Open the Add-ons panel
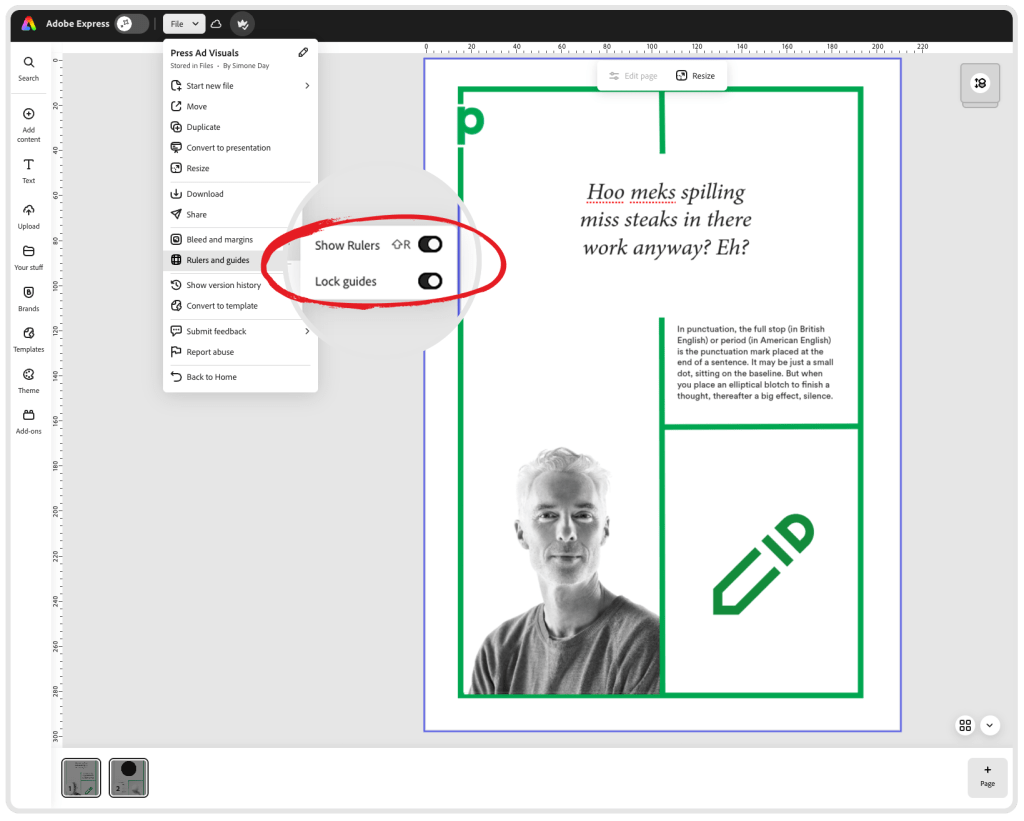 28,421
